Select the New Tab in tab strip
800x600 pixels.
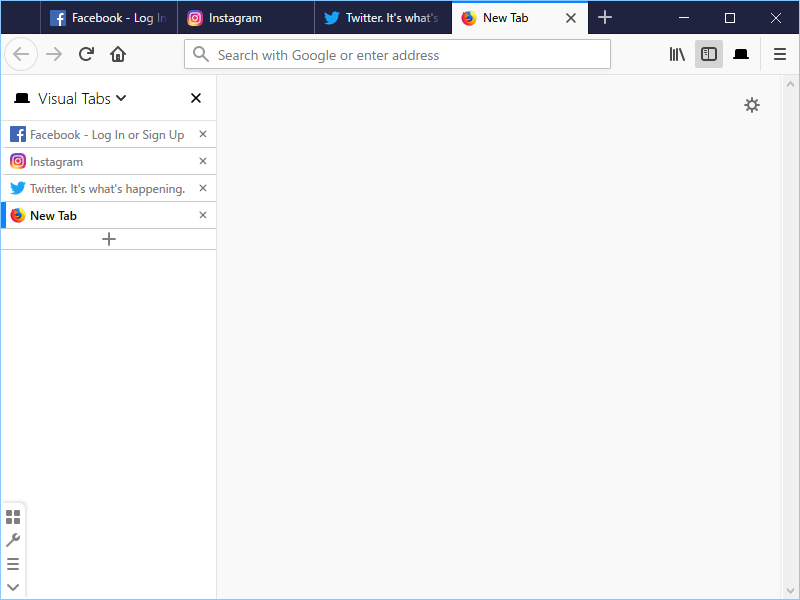[x=520, y=18]
